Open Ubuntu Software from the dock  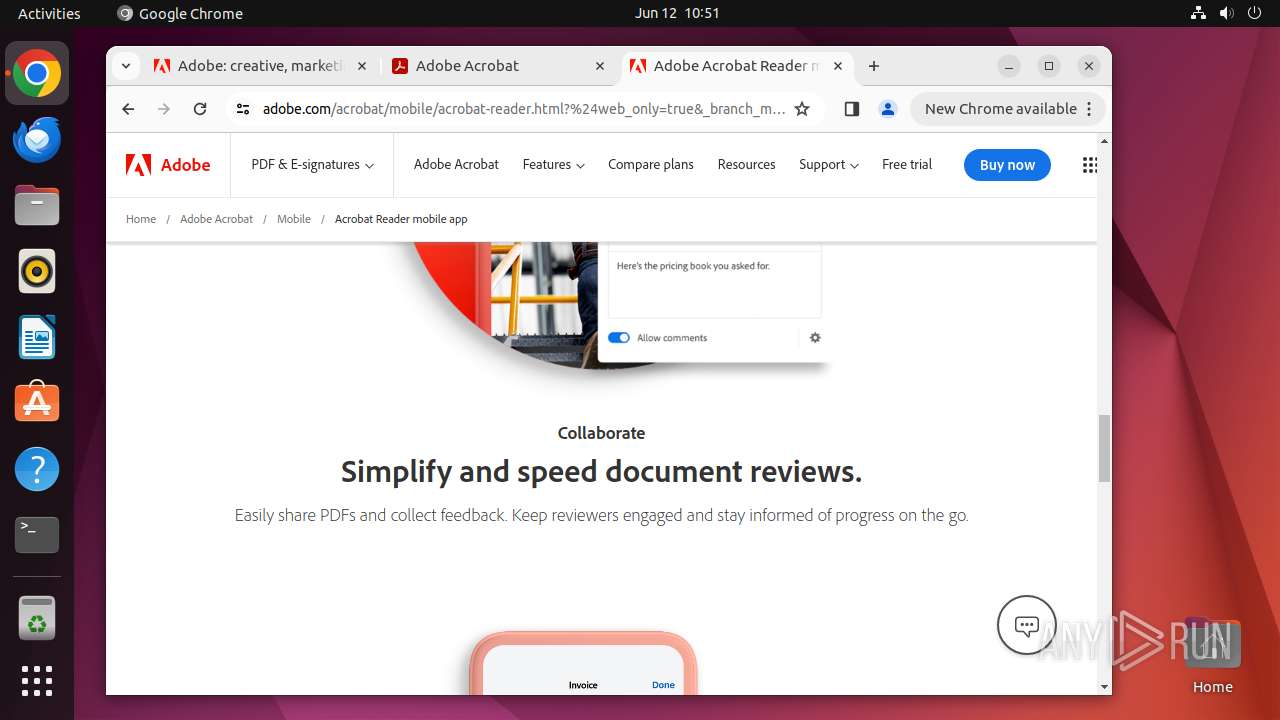coord(37,402)
